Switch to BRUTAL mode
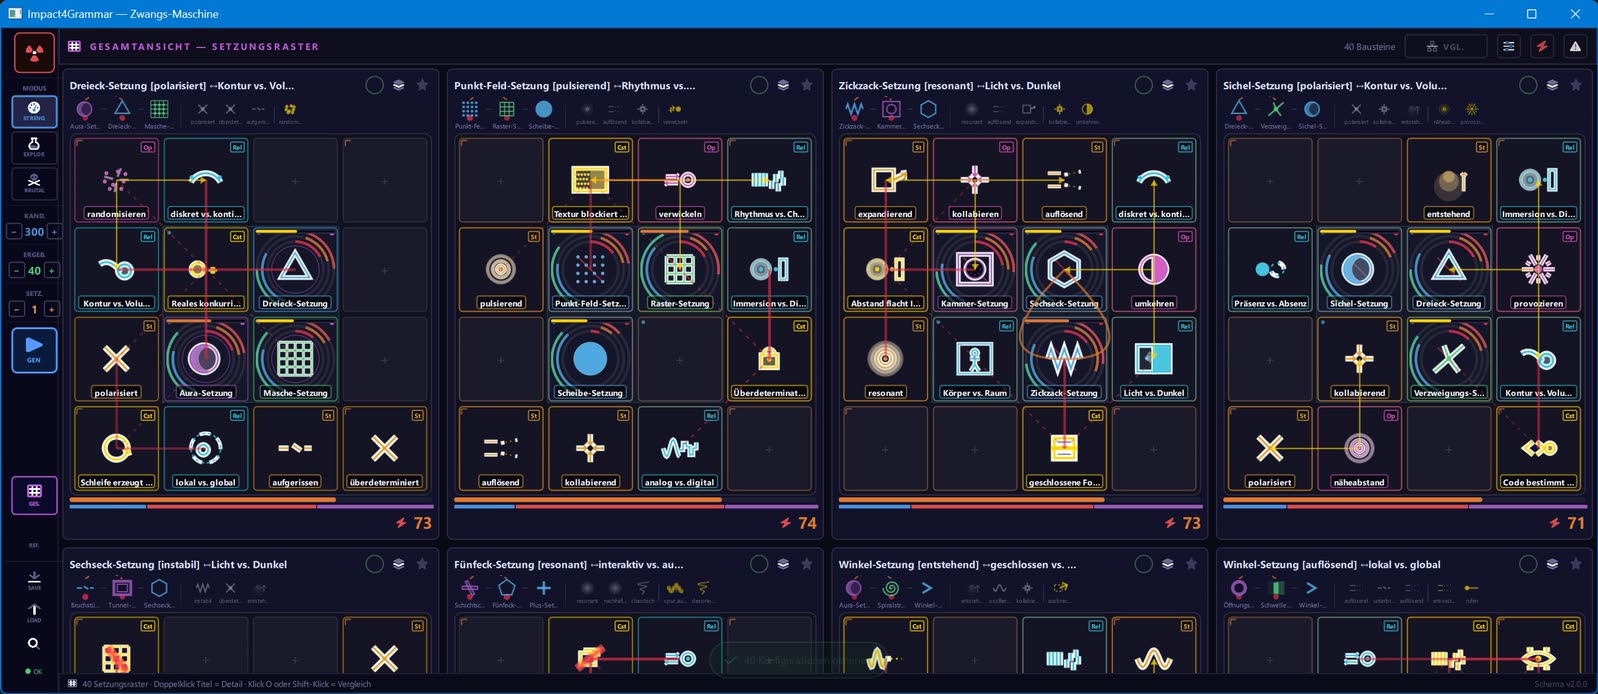The width and height of the screenshot is (1598, 694). (x=34, y=182)
